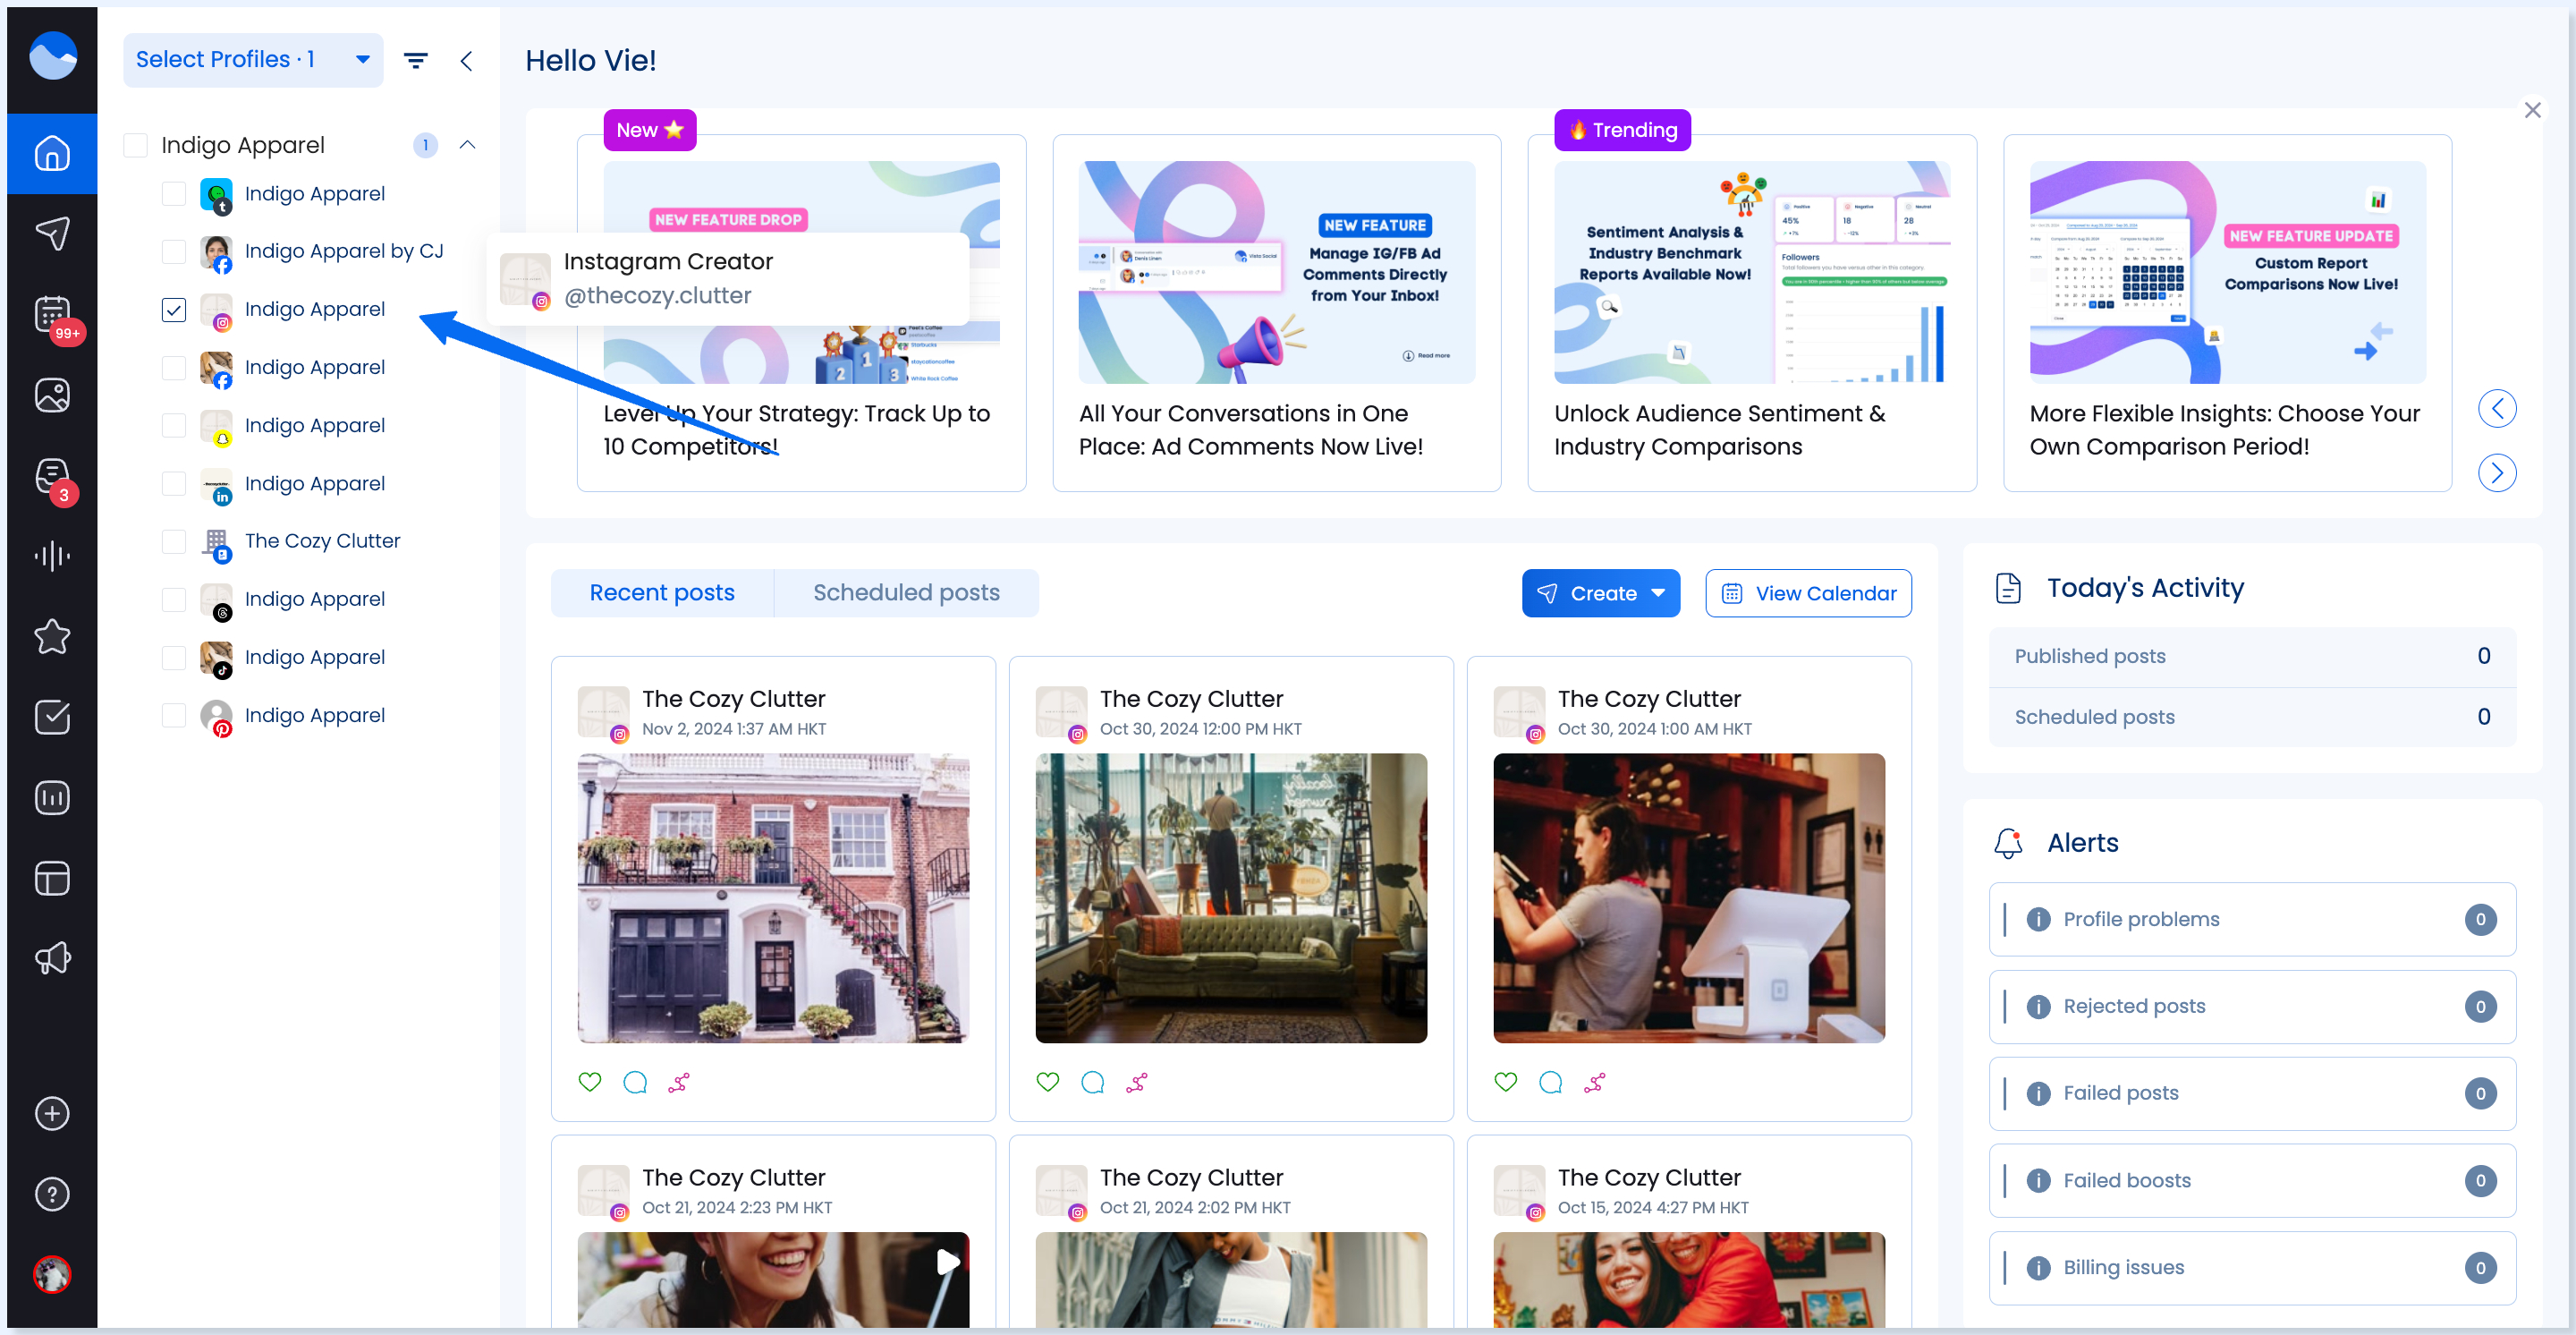Check the Snapchat Indigo Apparel profile
Image resolution: width=2576 pixels, height=1335 pixels.
coord(174,425)
